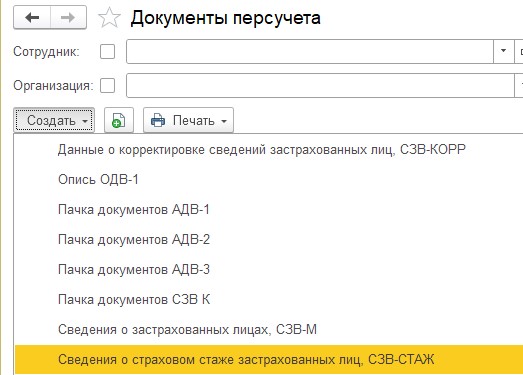Go back with the left arrow button
Viewport: 523px width, 375px height.
tap(32, 17)
